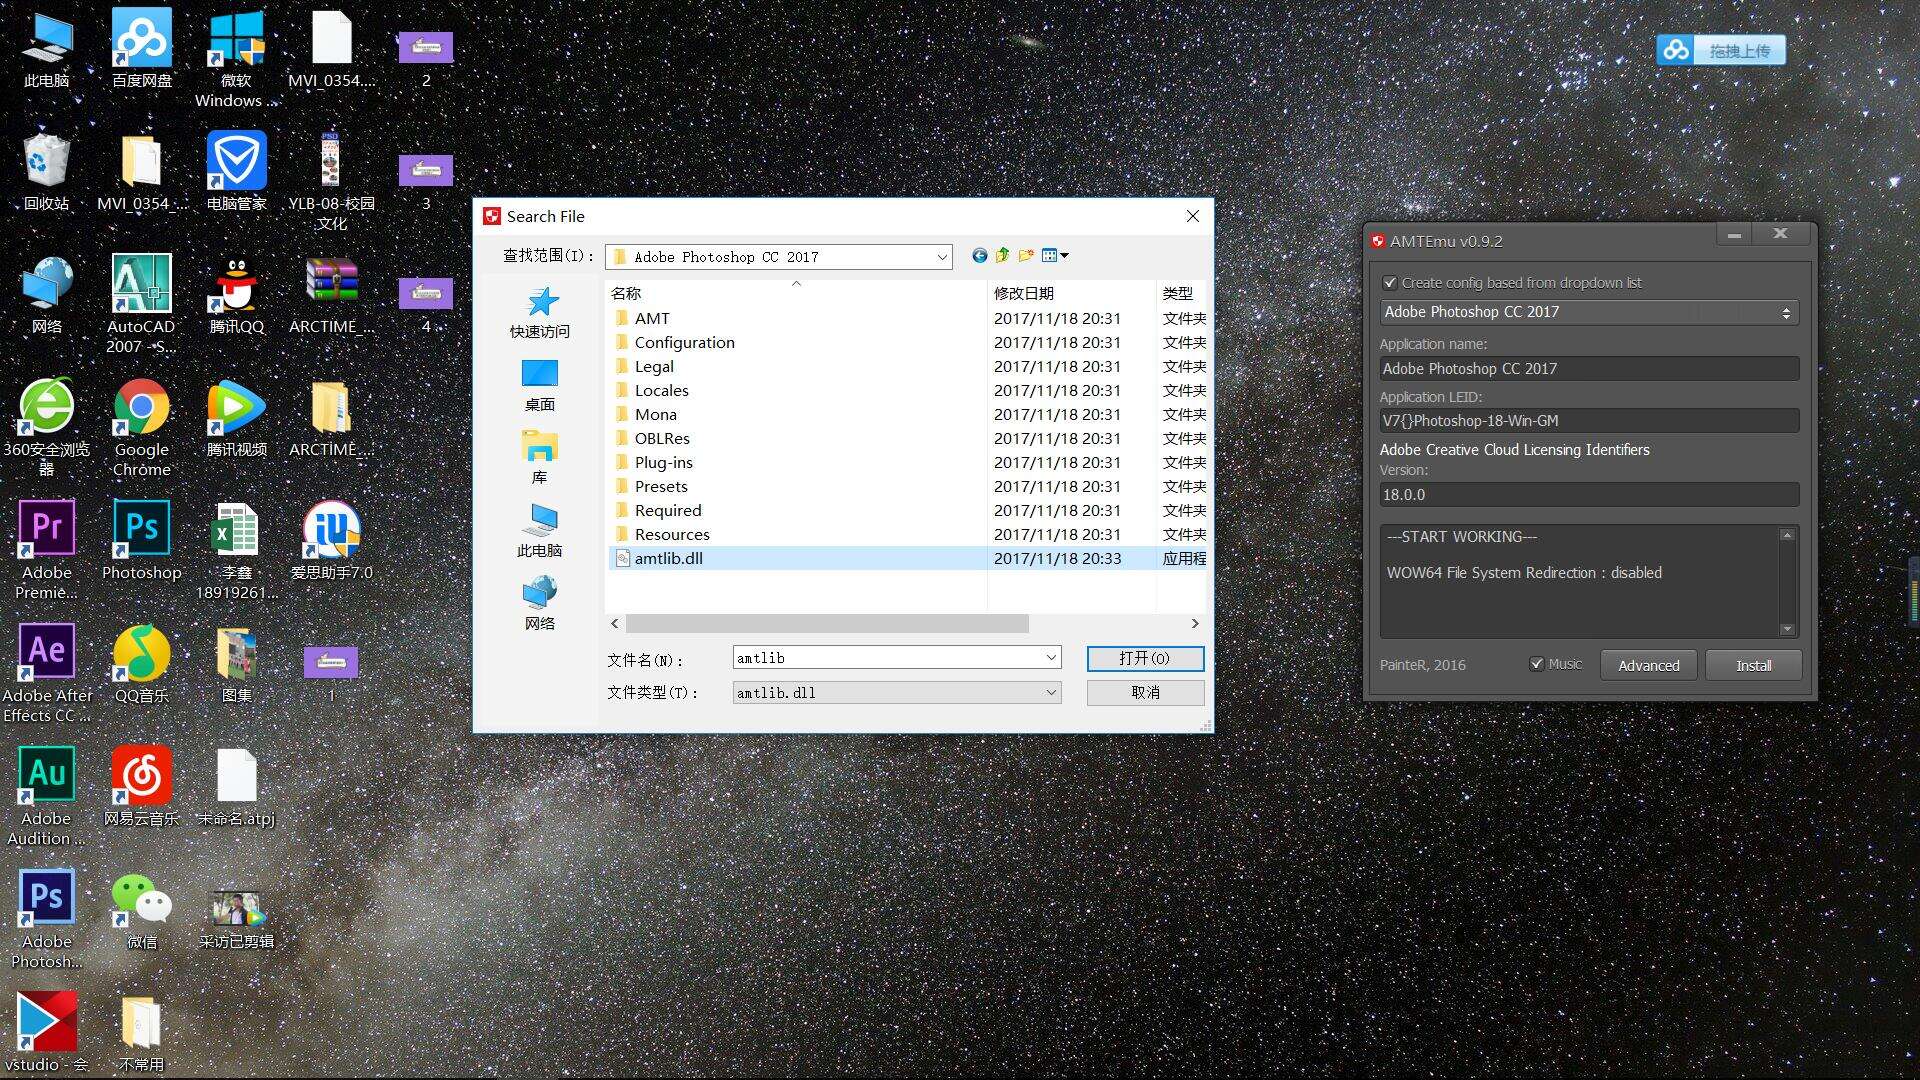Open the Adobe After Effects desktop shortcut
1920x1080 pixels.
point(47,673)
